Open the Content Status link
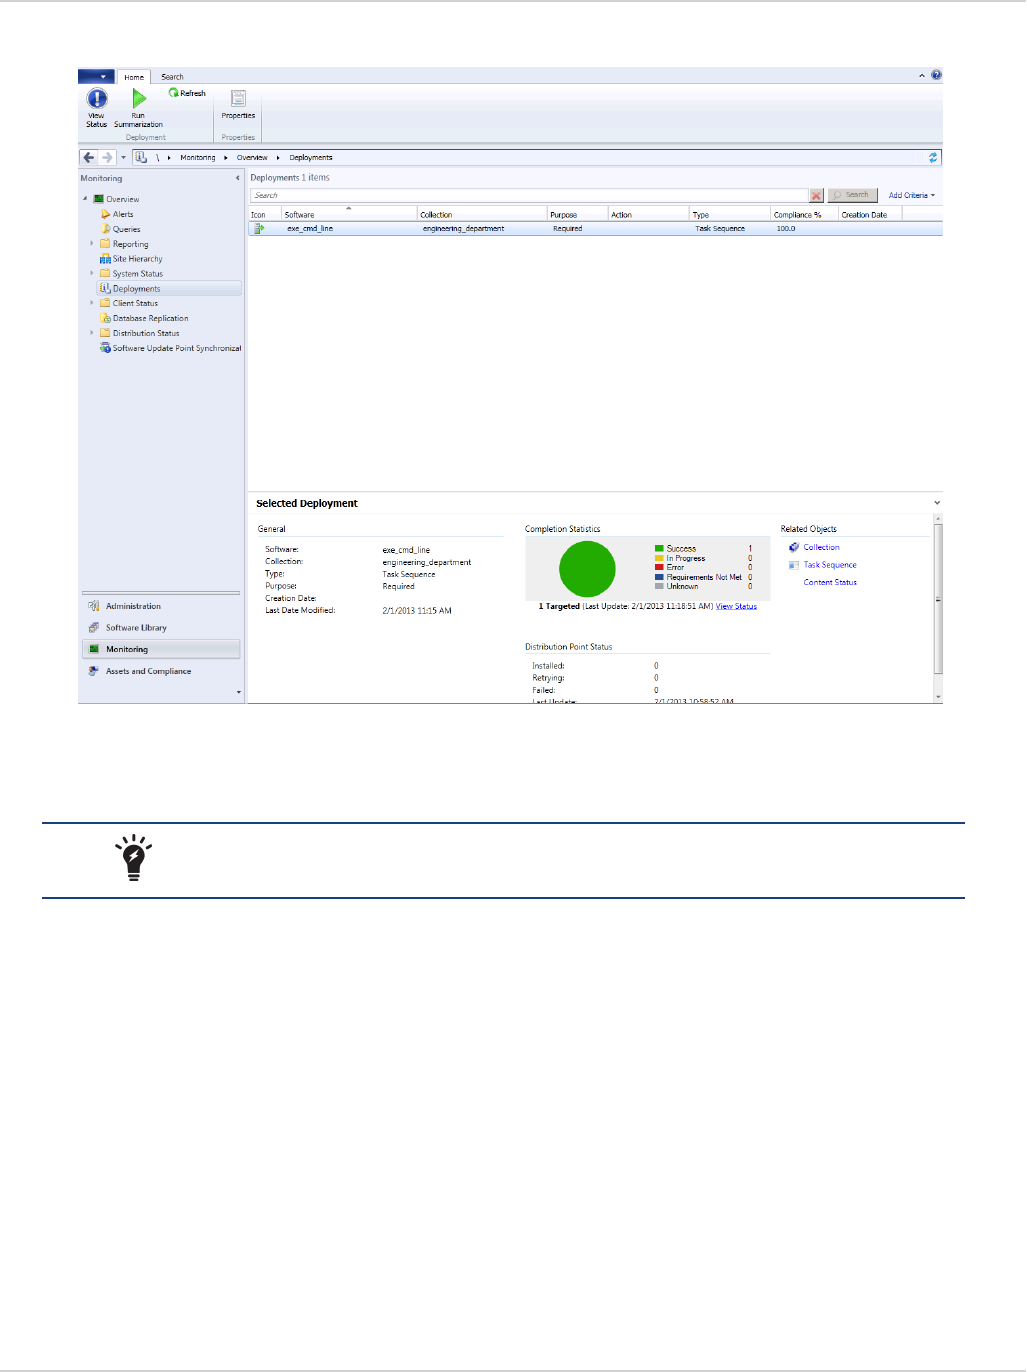Screen dimensions: 1027x1372 point(830,582)
